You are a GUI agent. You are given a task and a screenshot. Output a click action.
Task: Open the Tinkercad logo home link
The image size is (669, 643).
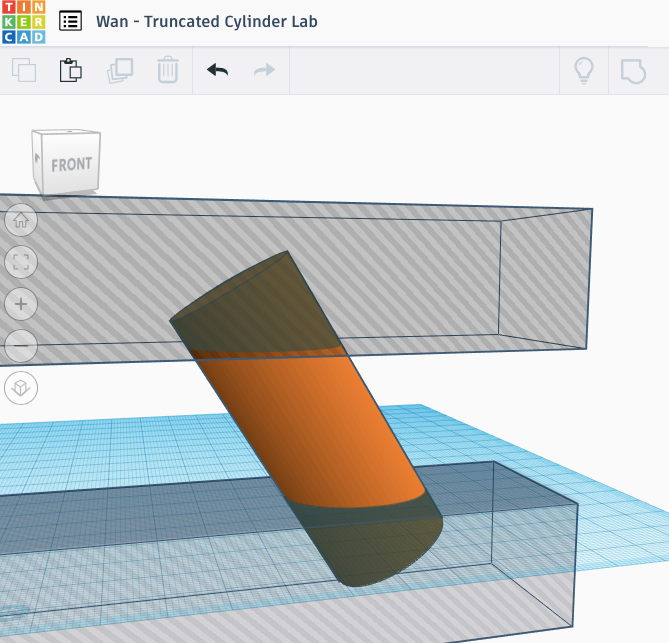click(23, 22)
